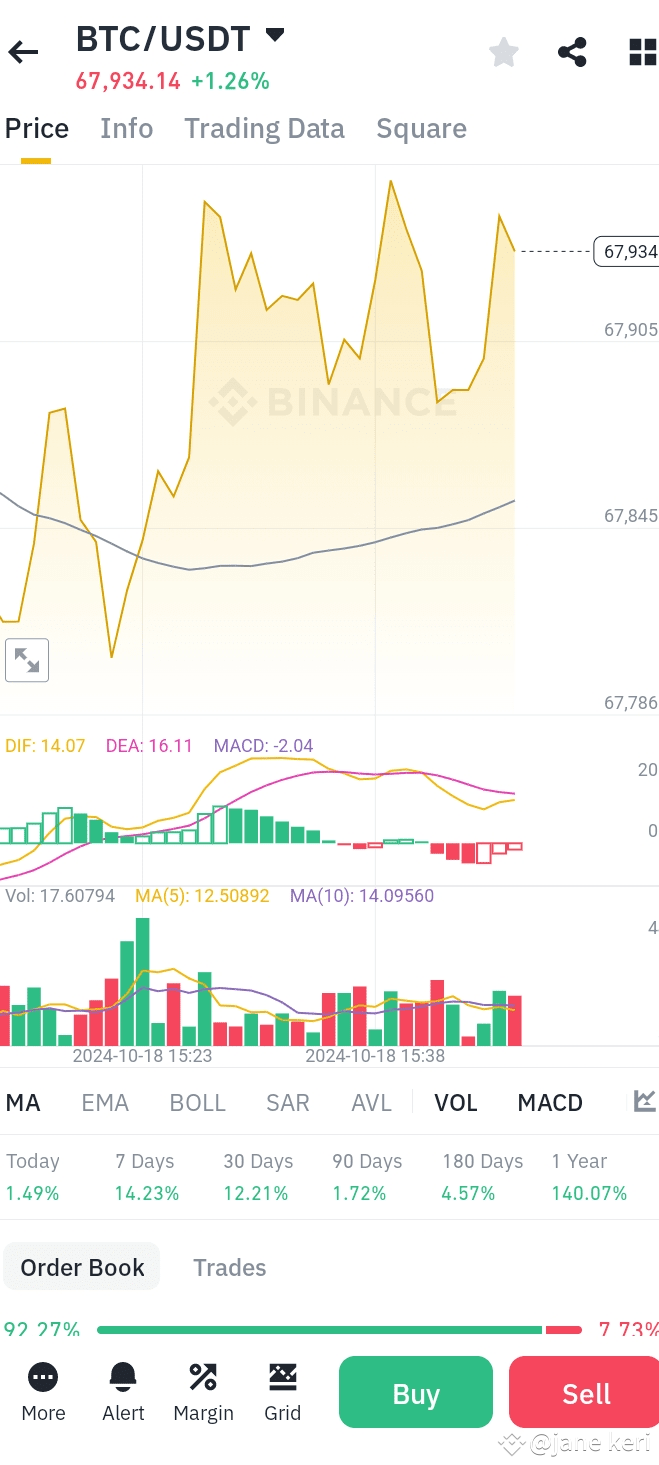Tap the back arrow icon
The height and width of the screenshot is (1465, 659).
point(23,52)
